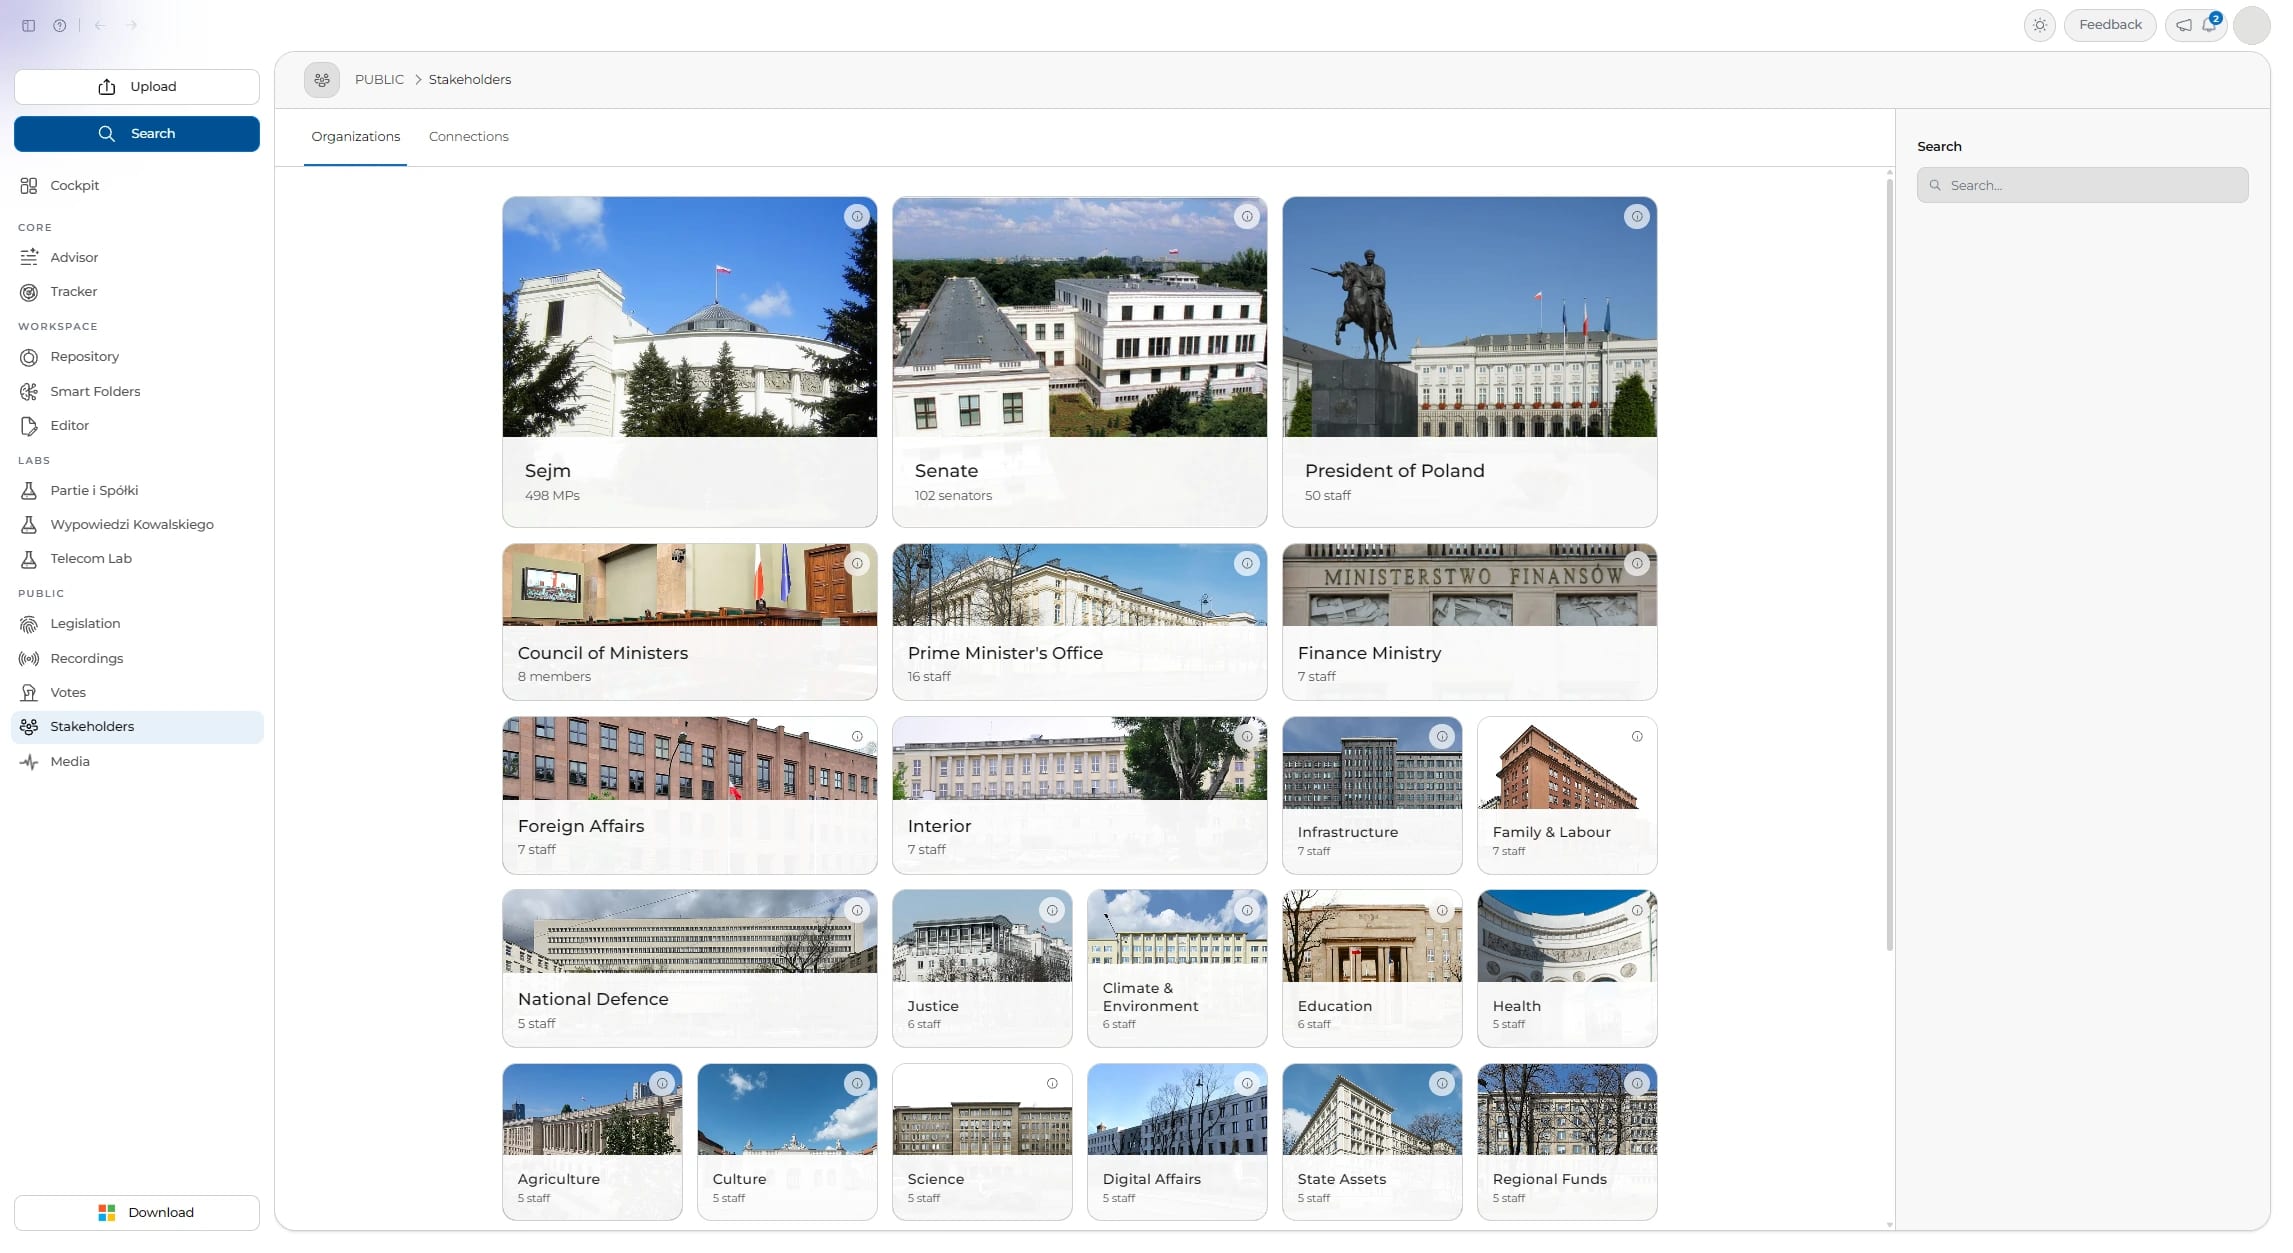Focus the stakeholder Search input field

pyautogui.click(x=2082, y=185)
